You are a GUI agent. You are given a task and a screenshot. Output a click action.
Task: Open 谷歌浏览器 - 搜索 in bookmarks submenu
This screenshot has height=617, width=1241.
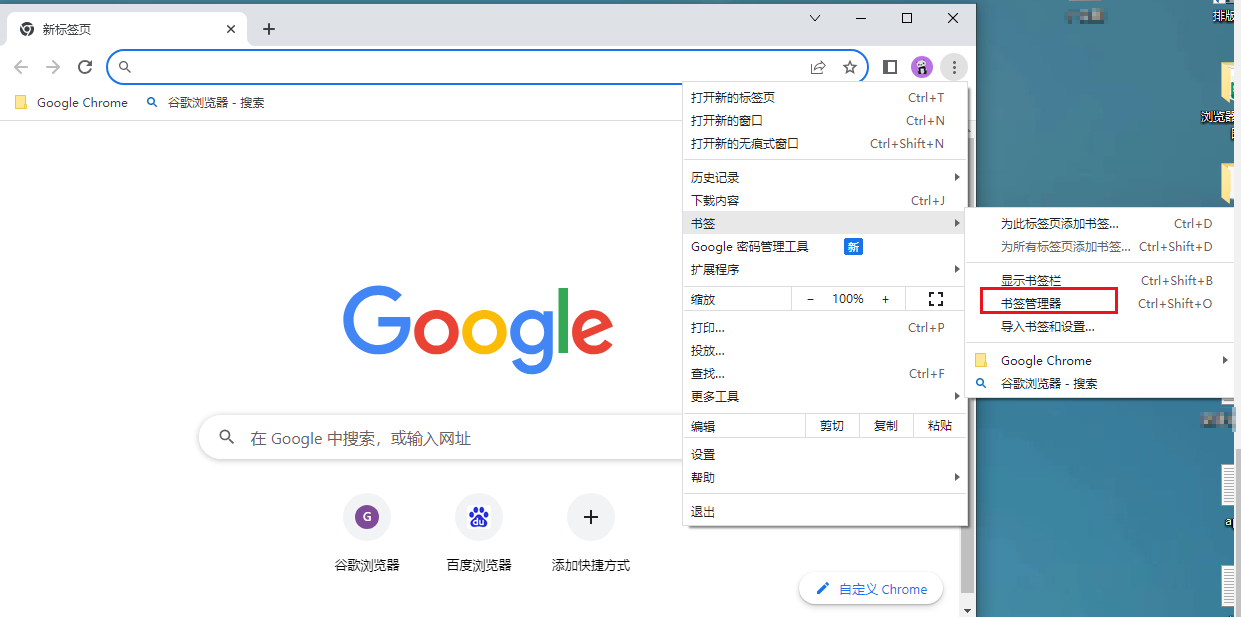pos(1100,383)
